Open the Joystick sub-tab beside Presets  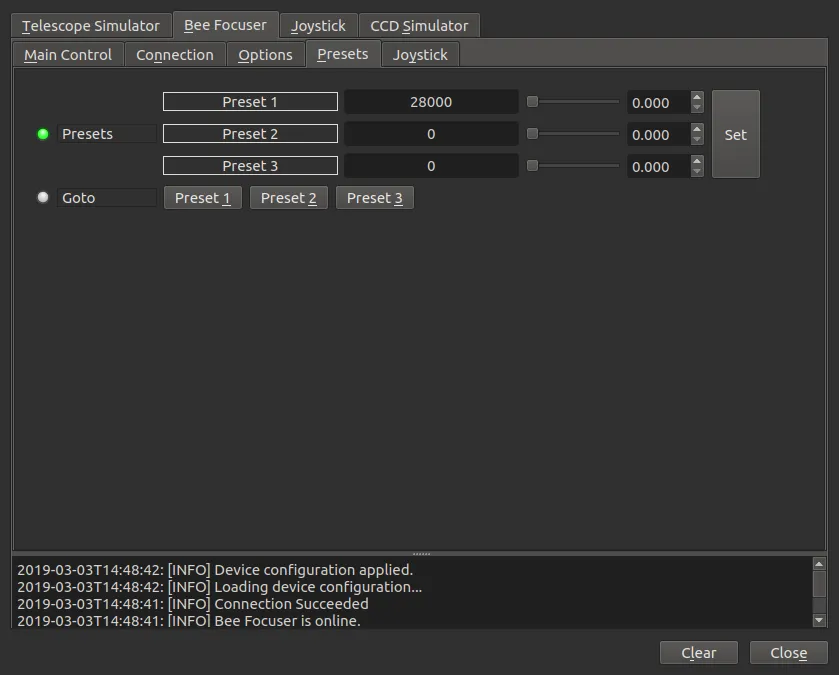tap(420, 55)
